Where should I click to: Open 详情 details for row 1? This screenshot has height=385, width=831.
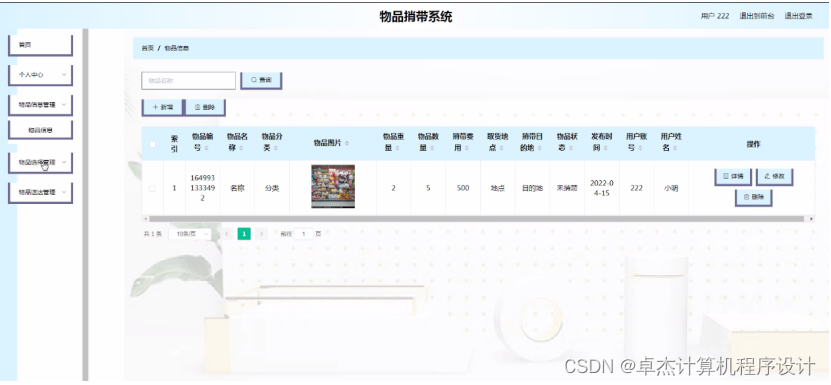[732, 176]
